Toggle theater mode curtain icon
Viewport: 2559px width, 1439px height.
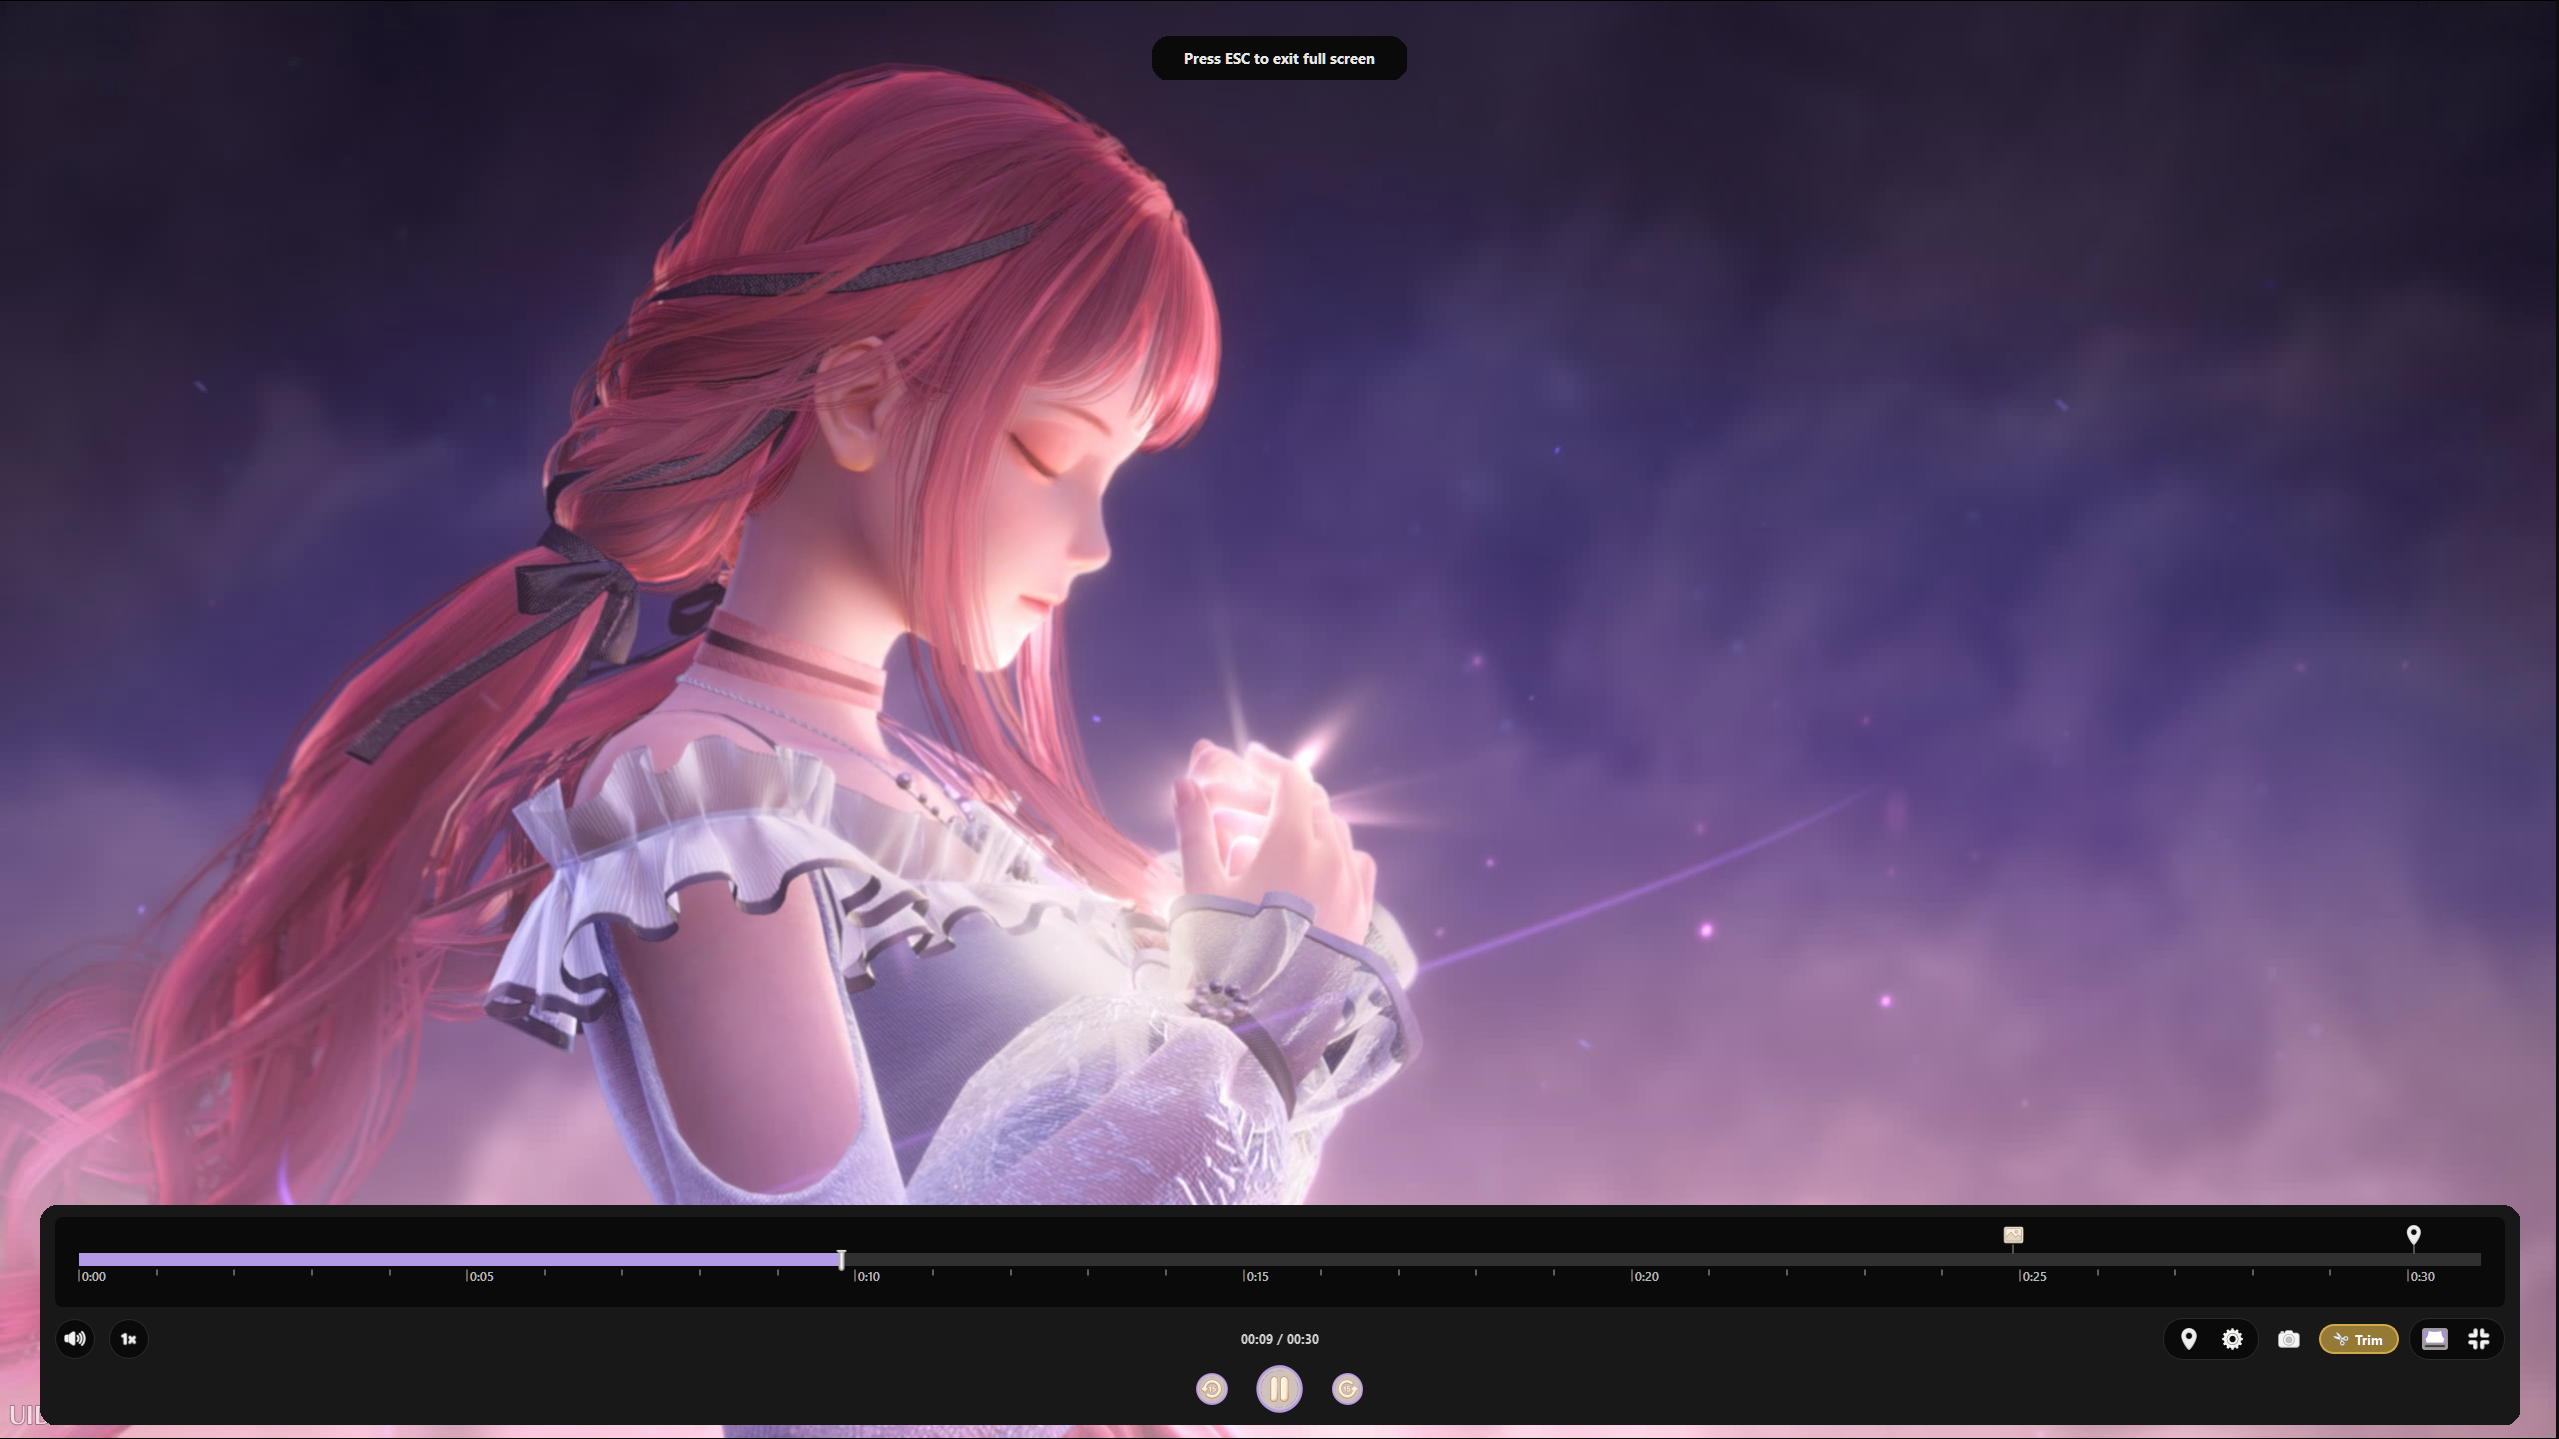coord(2434,1338)
